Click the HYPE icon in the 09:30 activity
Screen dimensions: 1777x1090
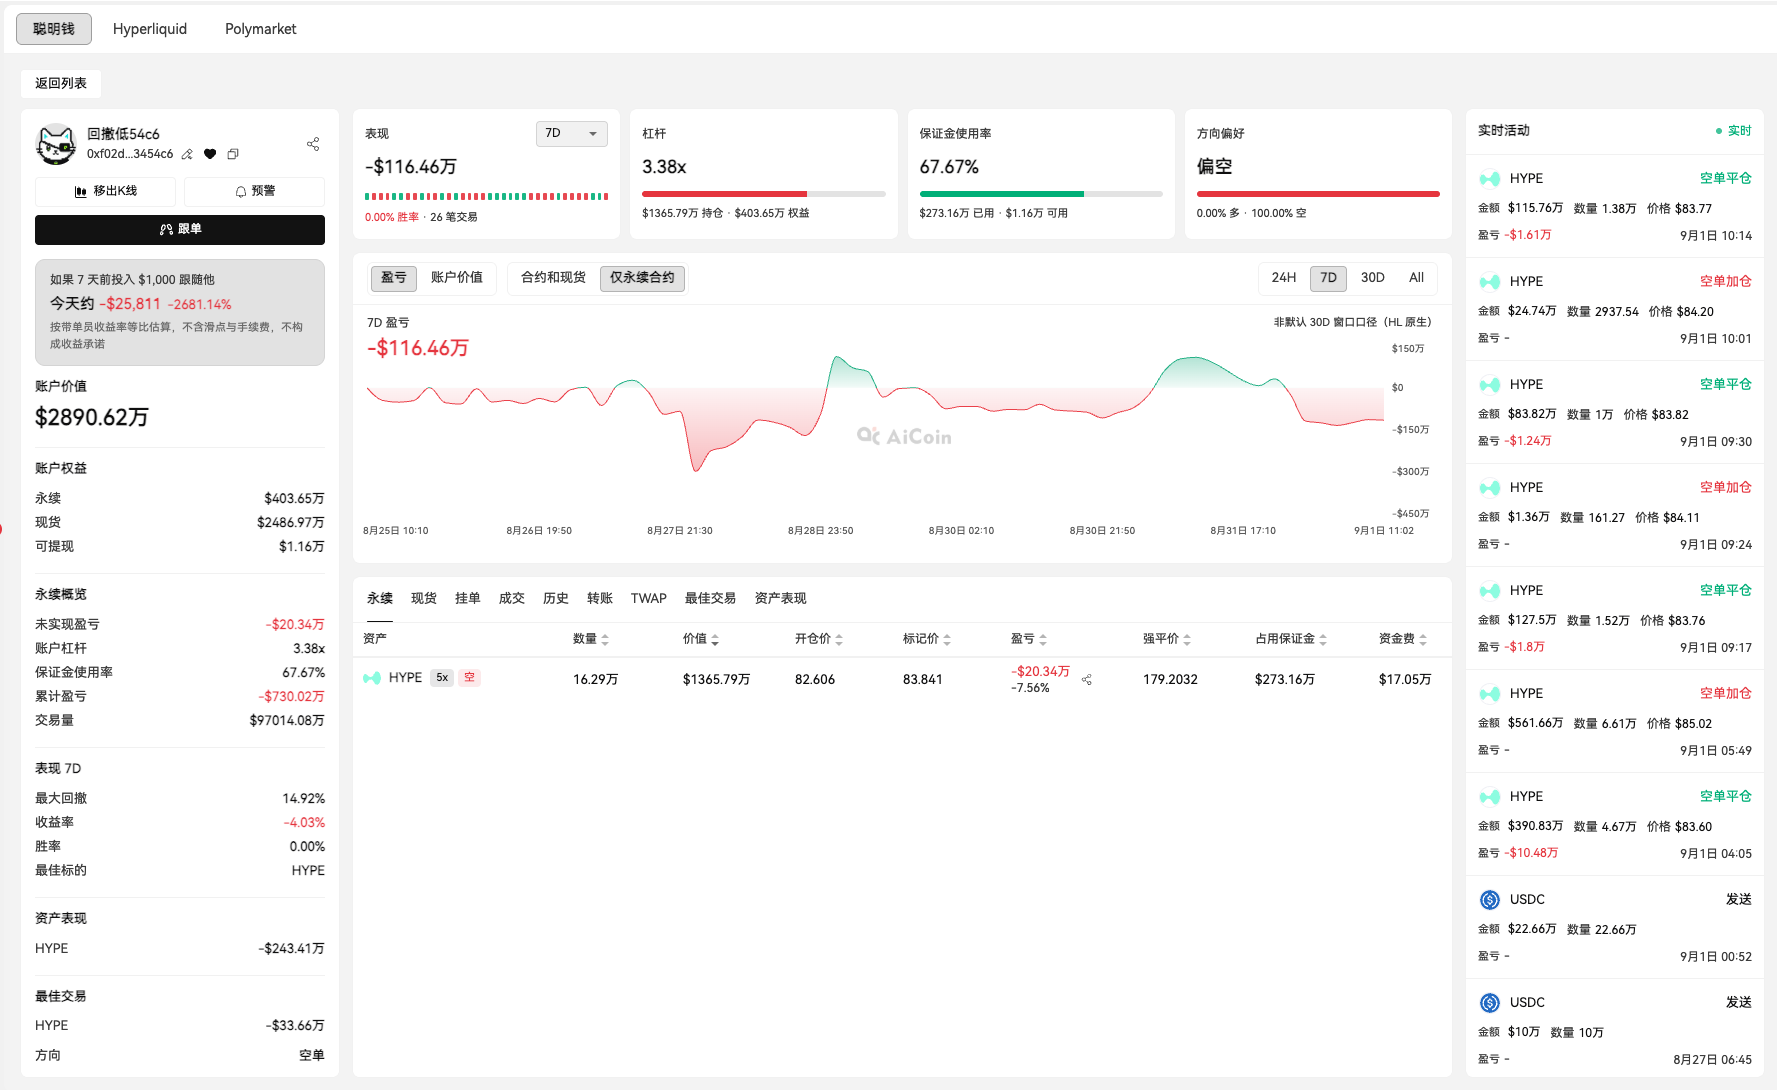1490,385
